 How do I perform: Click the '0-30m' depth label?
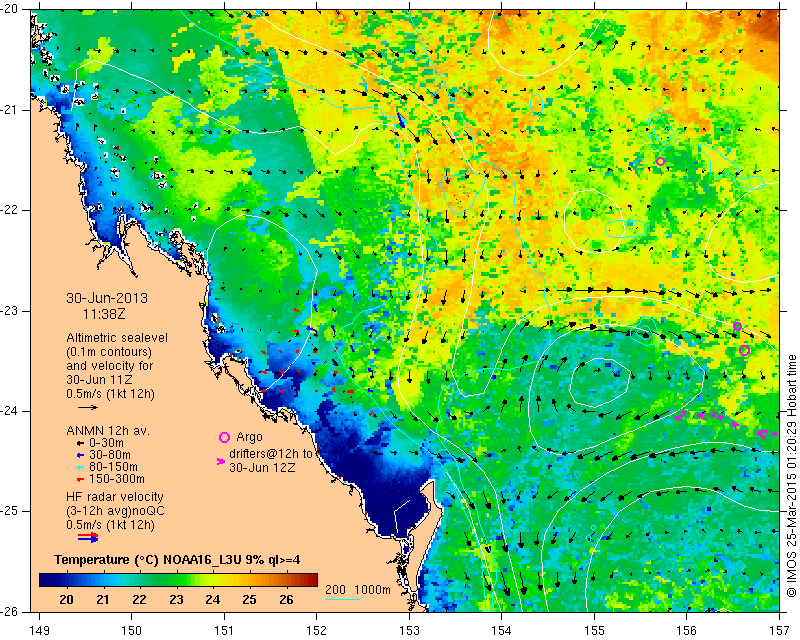pyautogui.click(x=106, y=443)
